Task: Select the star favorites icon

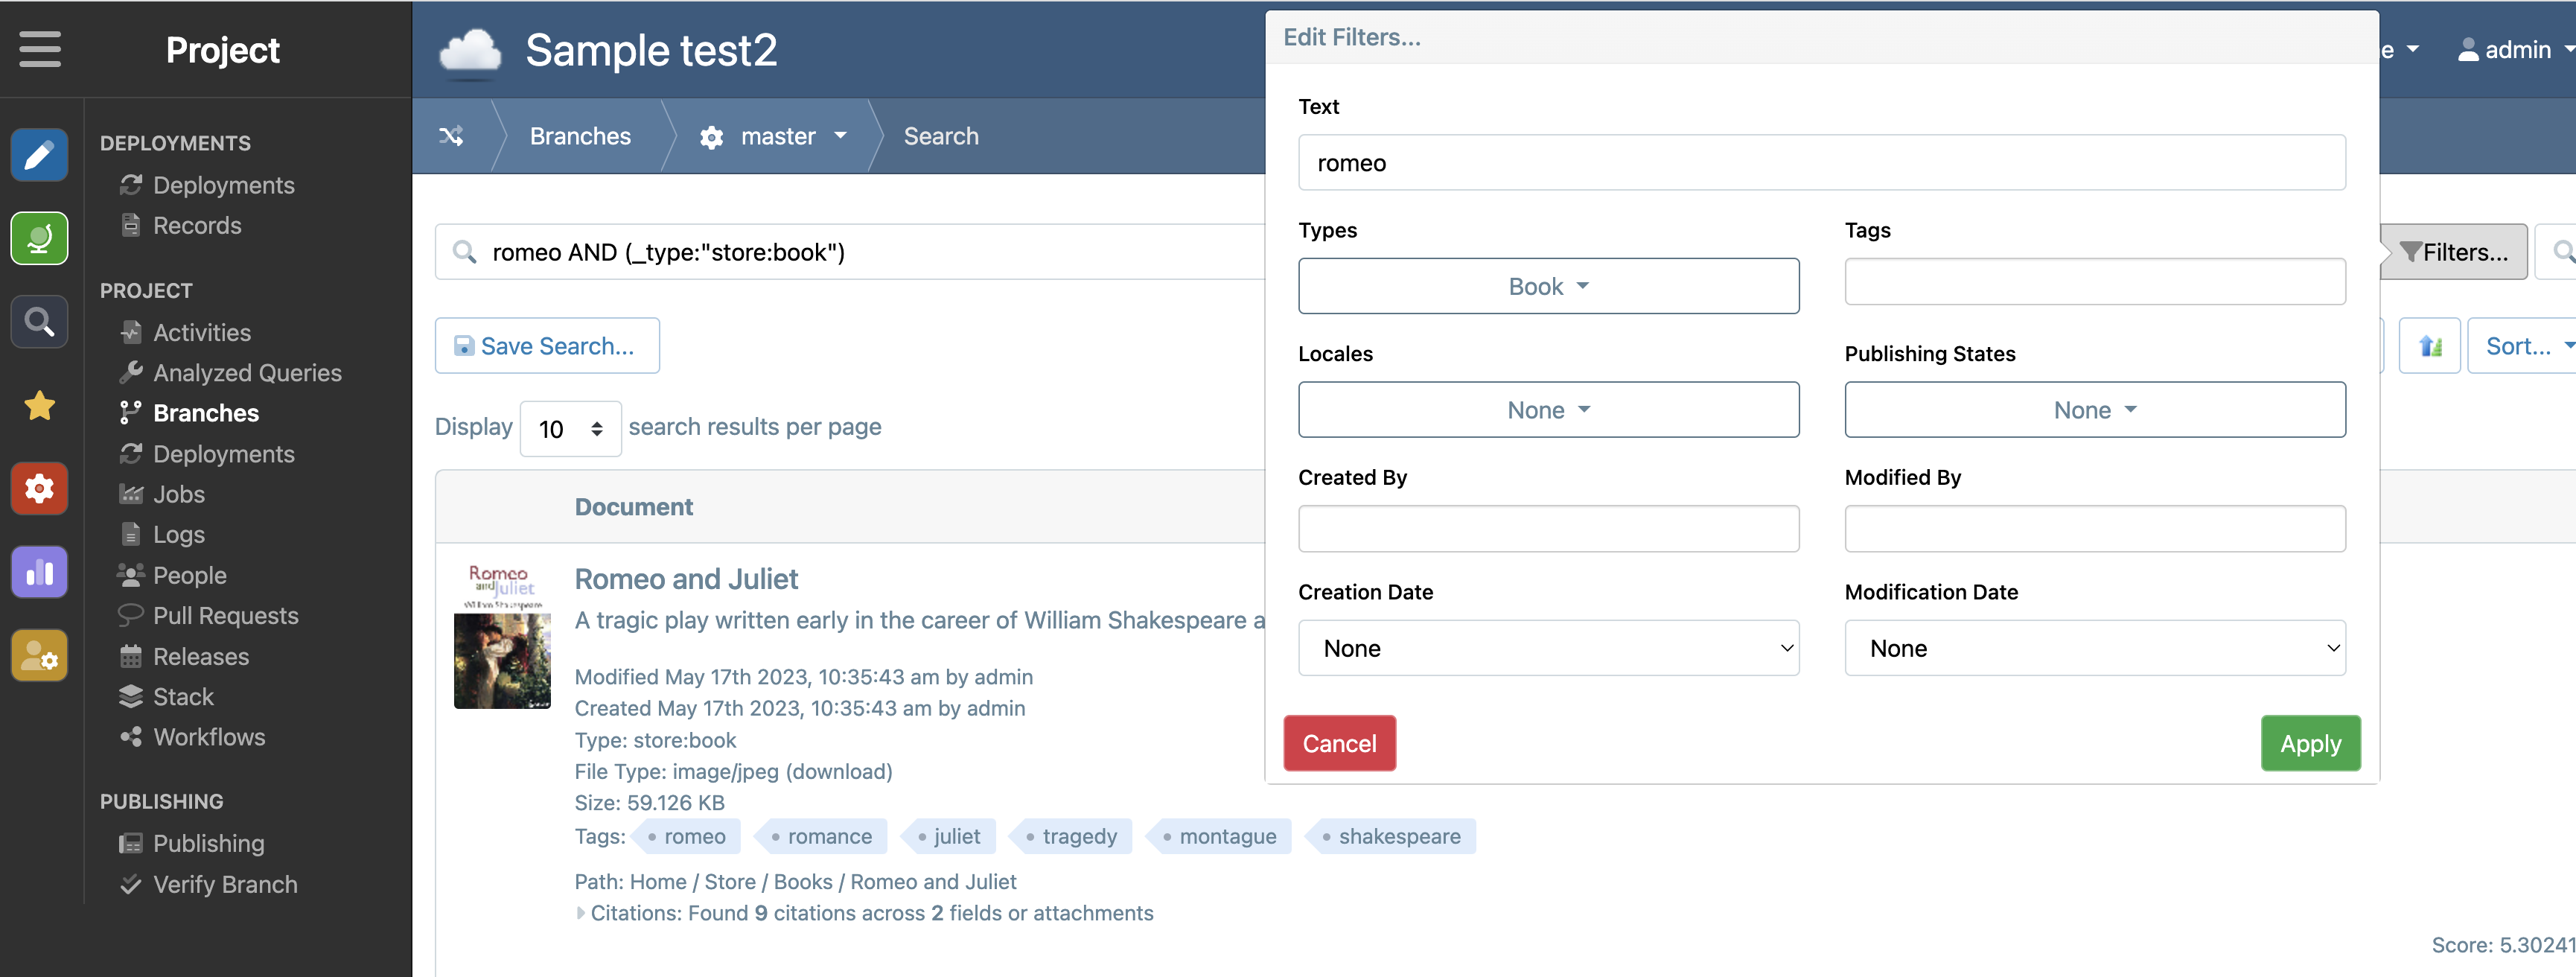Action: click(39, 405)
